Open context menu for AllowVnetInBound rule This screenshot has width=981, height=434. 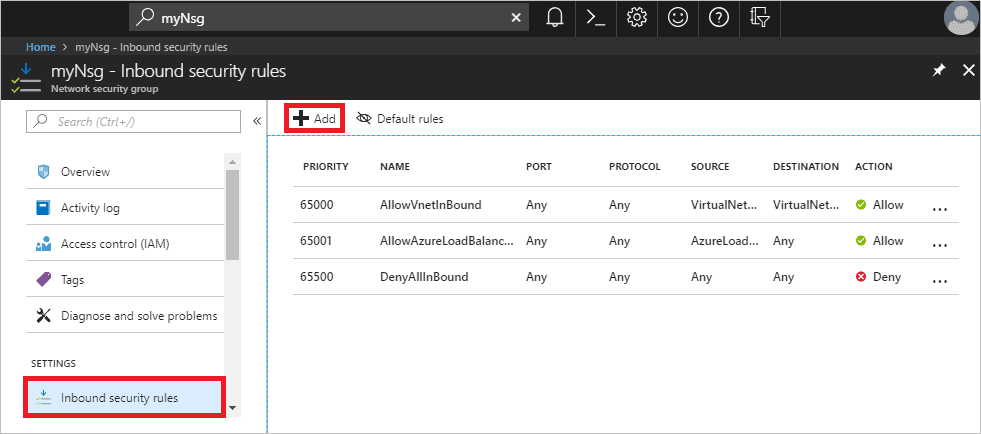(x=938, y=206)
